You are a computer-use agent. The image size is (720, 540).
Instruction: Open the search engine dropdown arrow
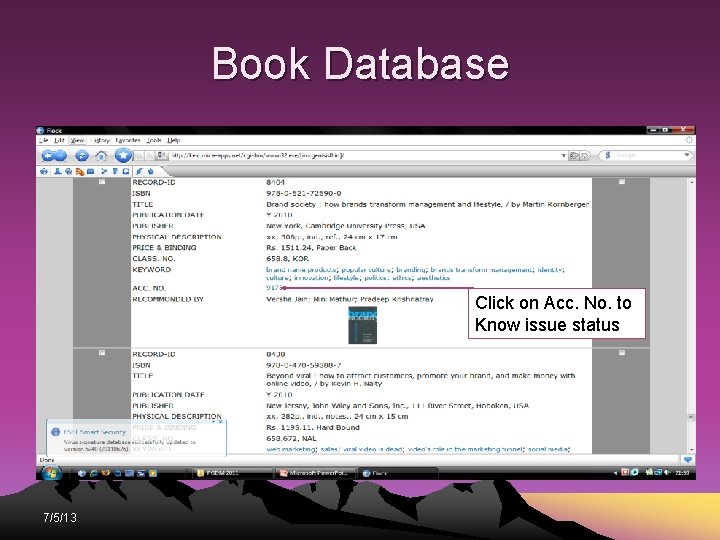(x=686, y=155)
